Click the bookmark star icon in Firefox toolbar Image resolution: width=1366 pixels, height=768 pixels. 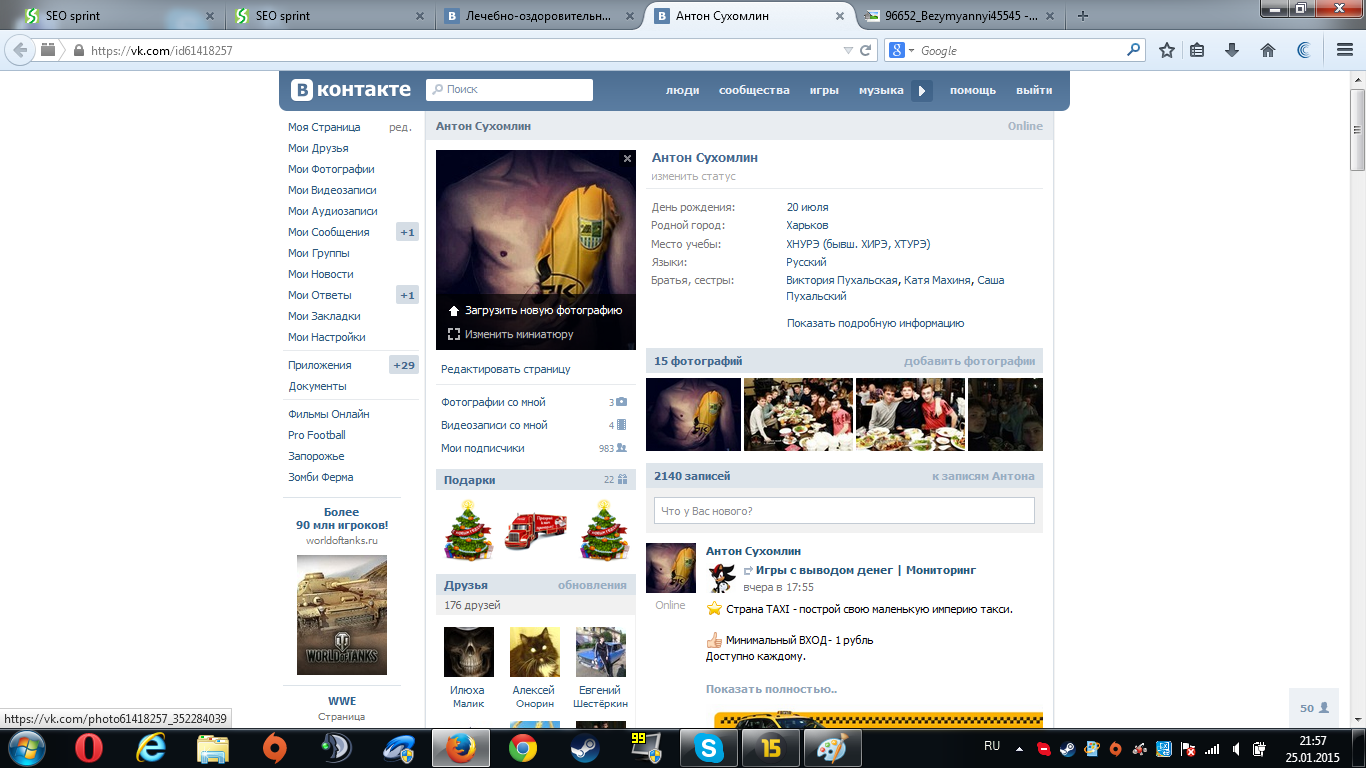[1167, 50]
